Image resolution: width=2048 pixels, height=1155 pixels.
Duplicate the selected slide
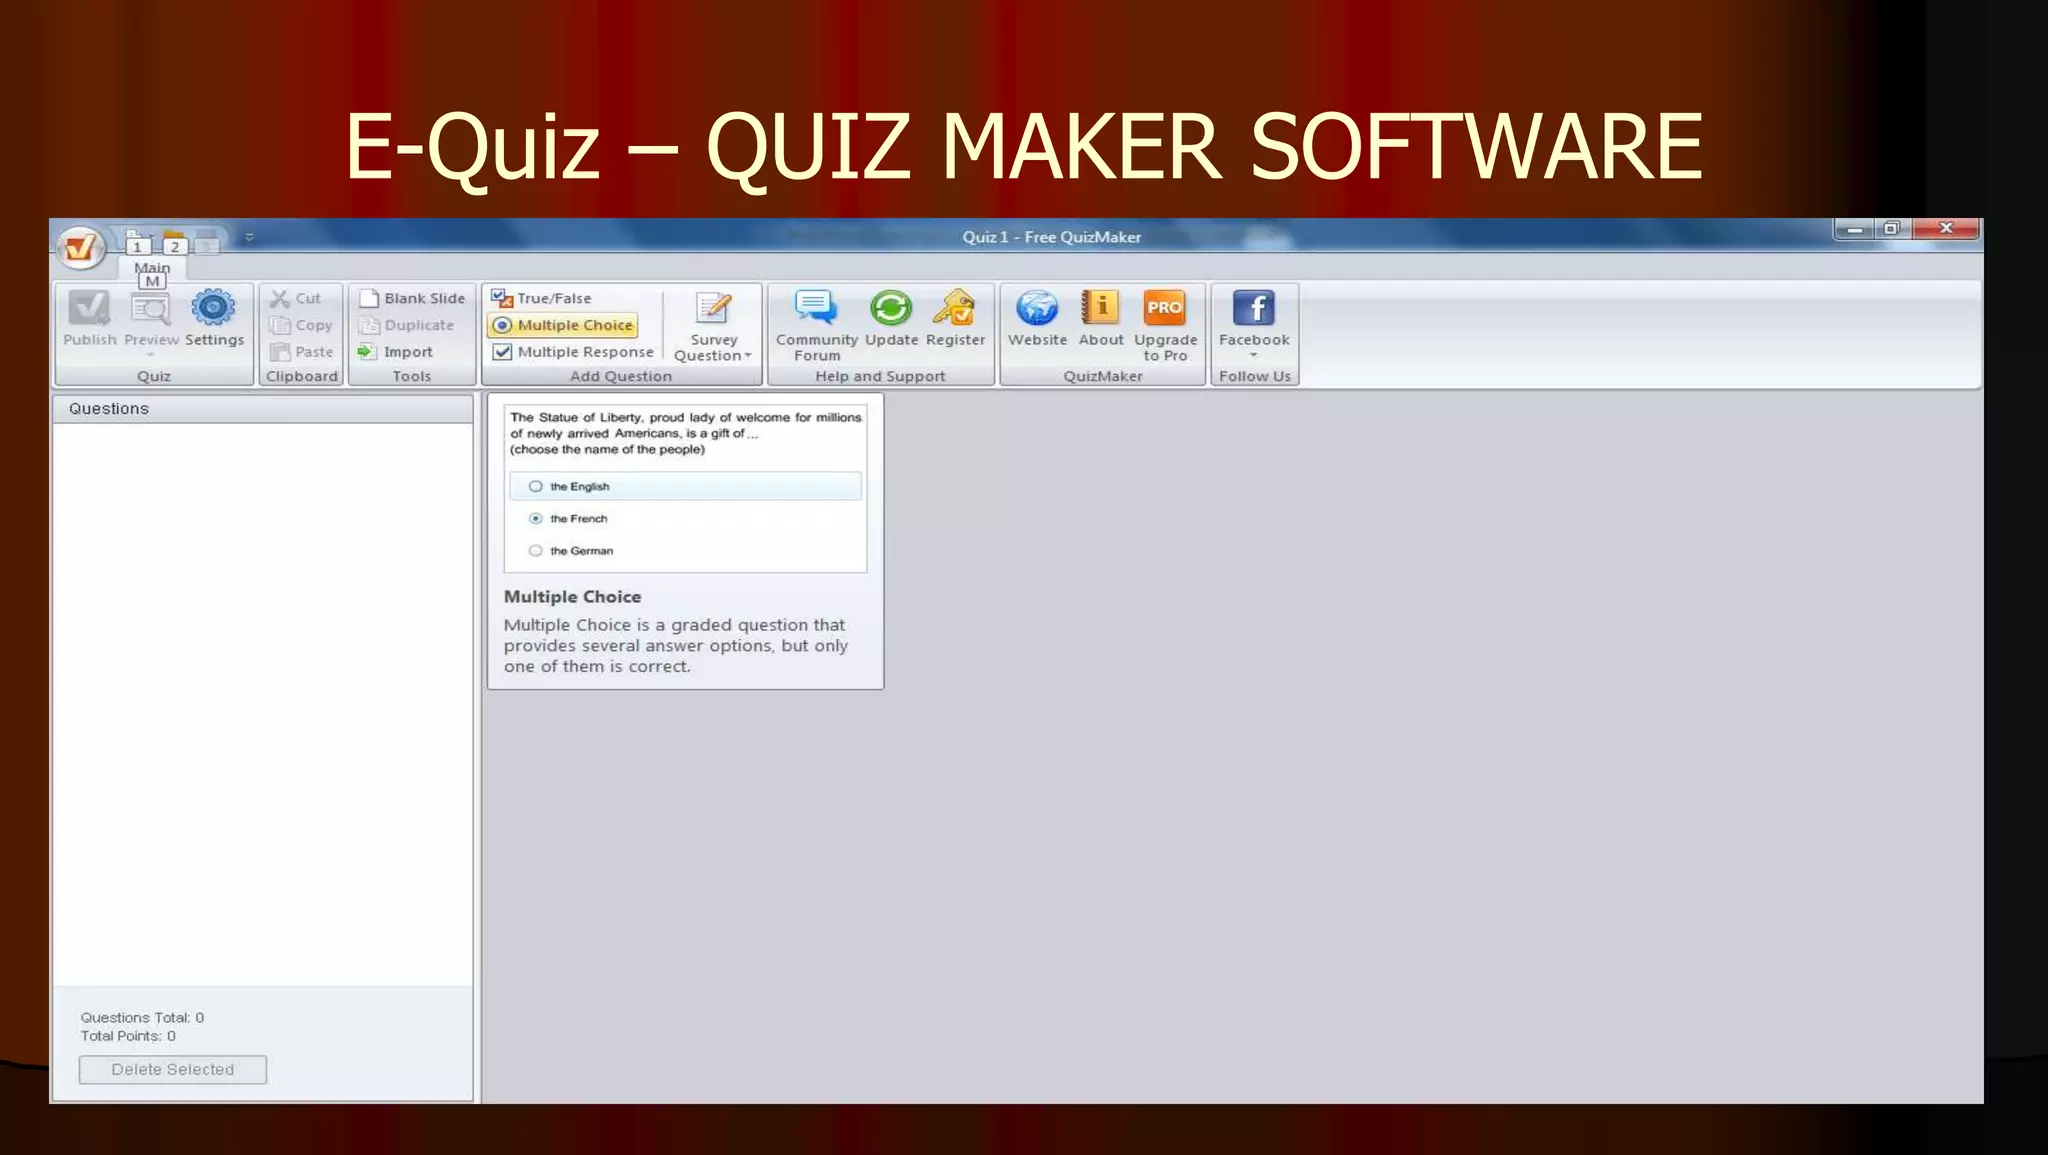tap(407, 326)
